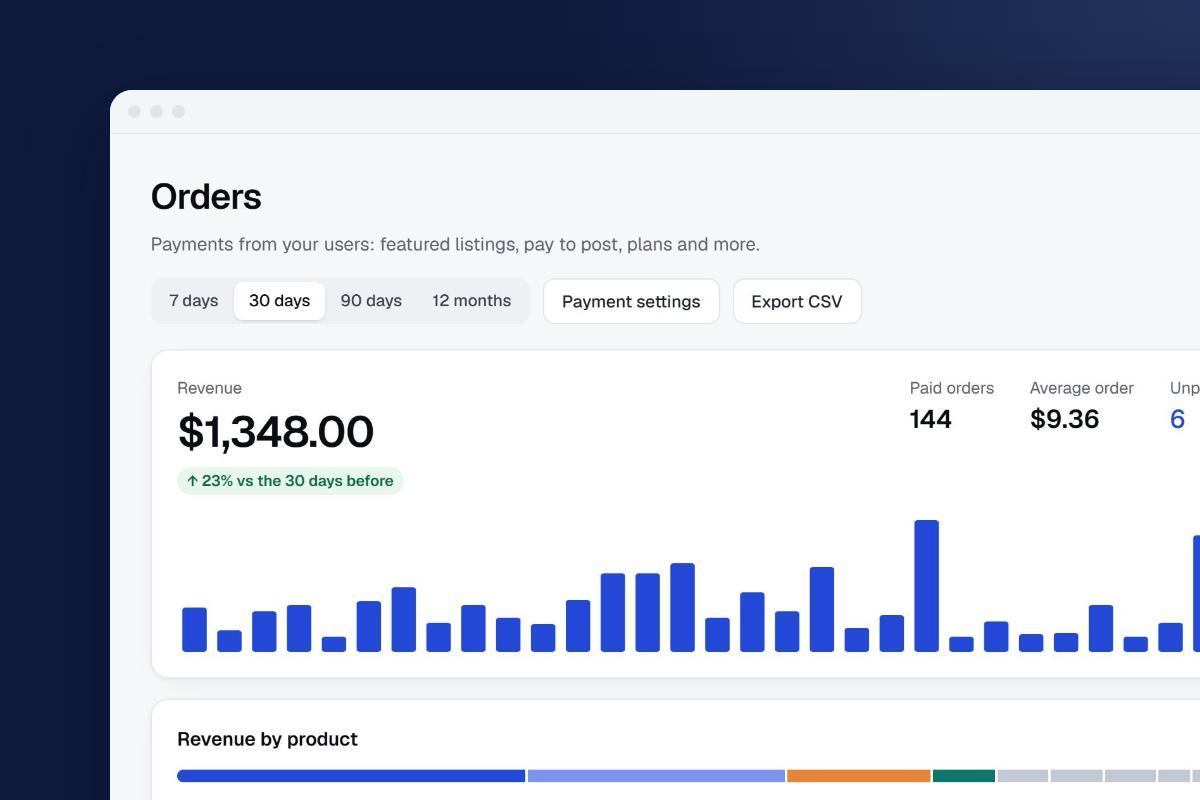The image size is (1200, 800).
Task: Click the 23% vs 30 days before badge
Action: click(290, 481)
